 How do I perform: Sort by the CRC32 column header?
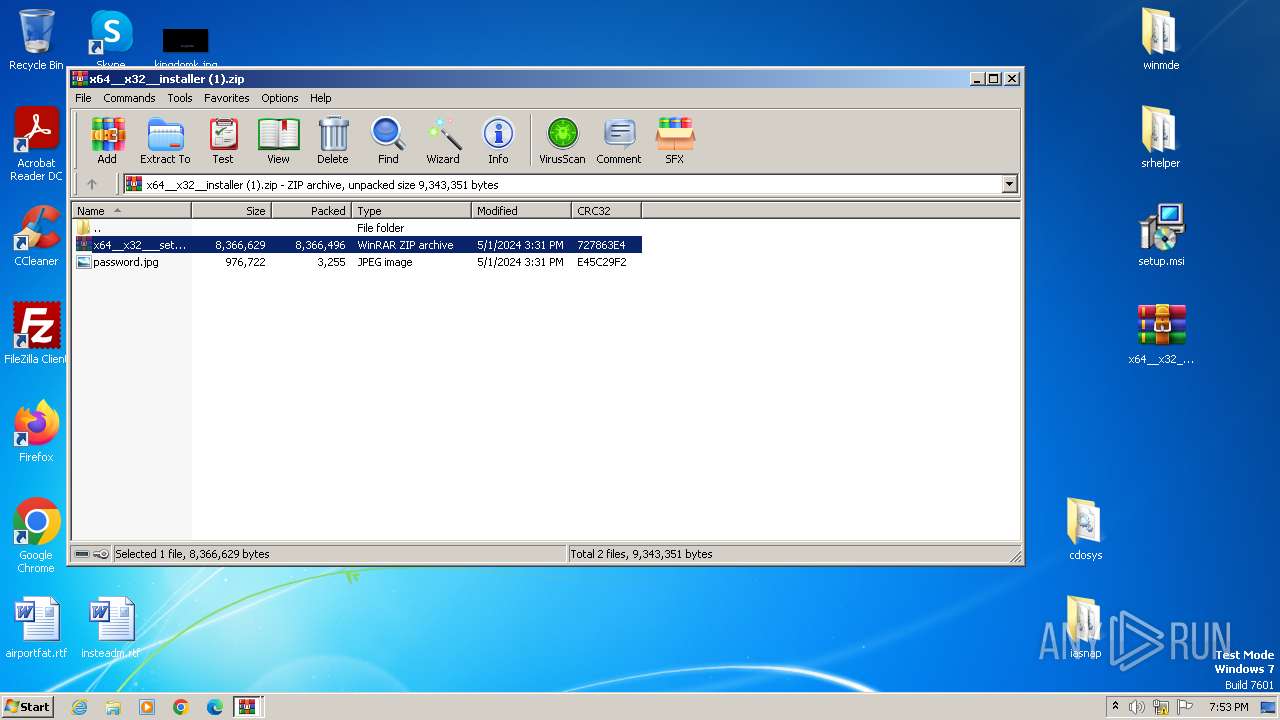click(606, 210)
